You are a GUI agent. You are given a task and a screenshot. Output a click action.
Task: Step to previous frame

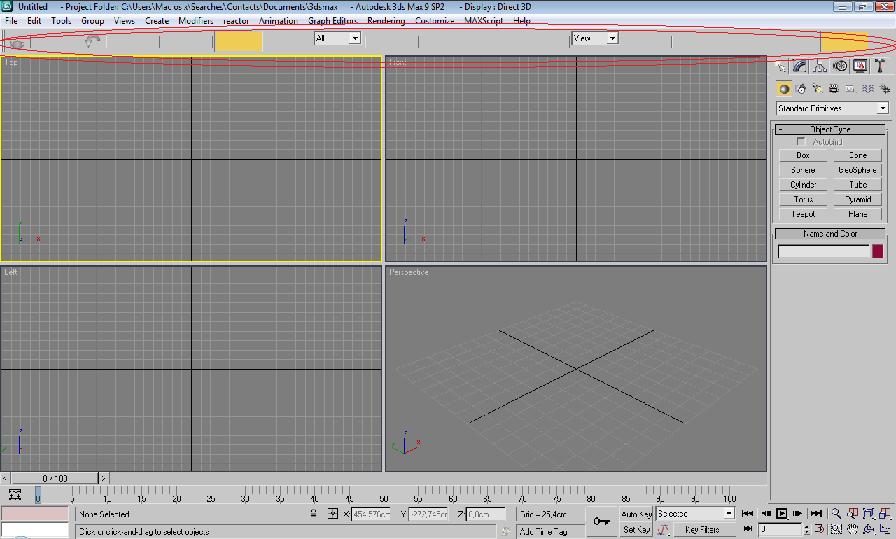[766, 513]
